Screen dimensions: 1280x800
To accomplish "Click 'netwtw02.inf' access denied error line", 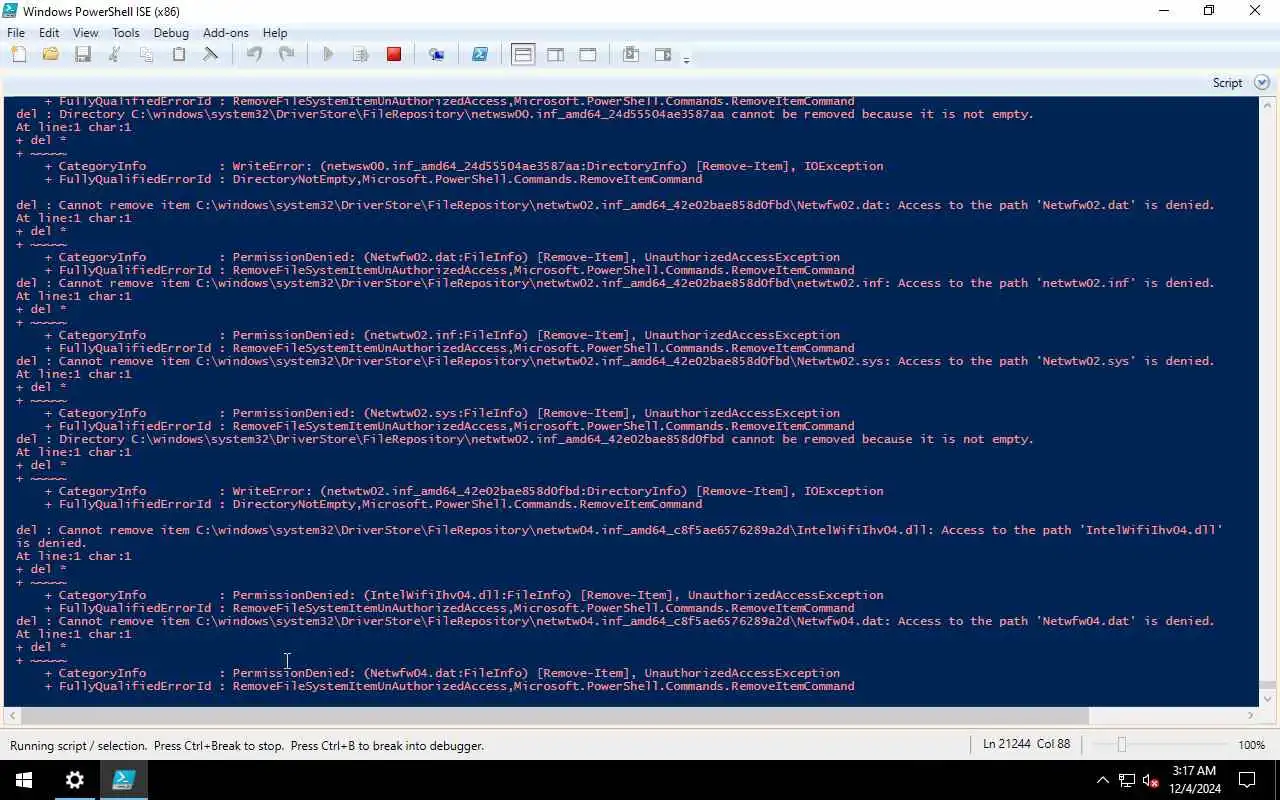I will (x=615, y=283).
